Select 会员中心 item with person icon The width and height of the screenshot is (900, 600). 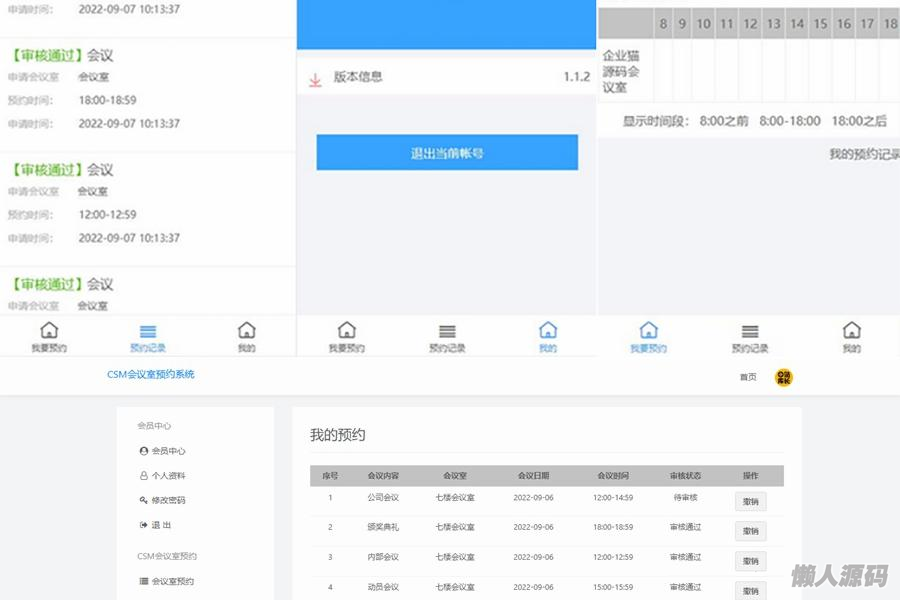168,451
